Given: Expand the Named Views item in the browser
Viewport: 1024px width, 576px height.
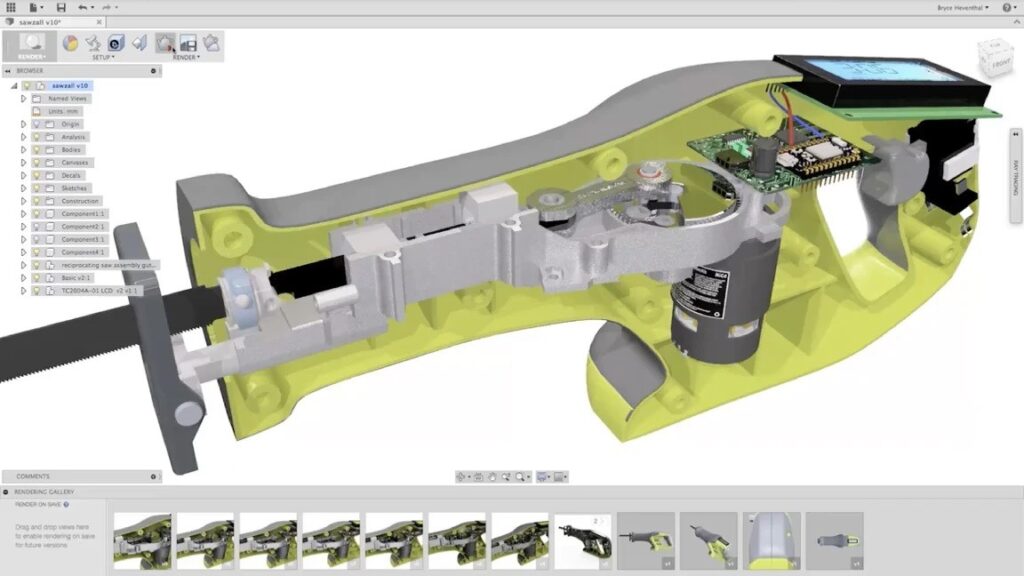Looking at the screenshot, I should click(22, 97).
